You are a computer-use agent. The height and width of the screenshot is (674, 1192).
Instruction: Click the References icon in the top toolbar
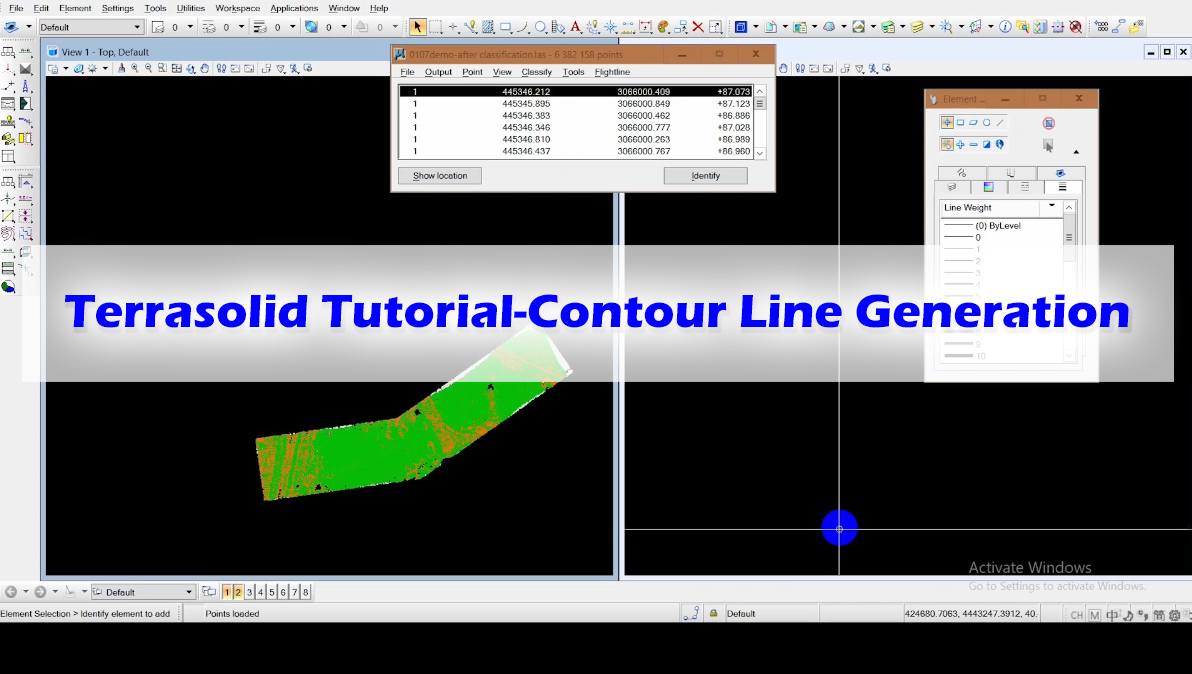click(x=800, y=27)
